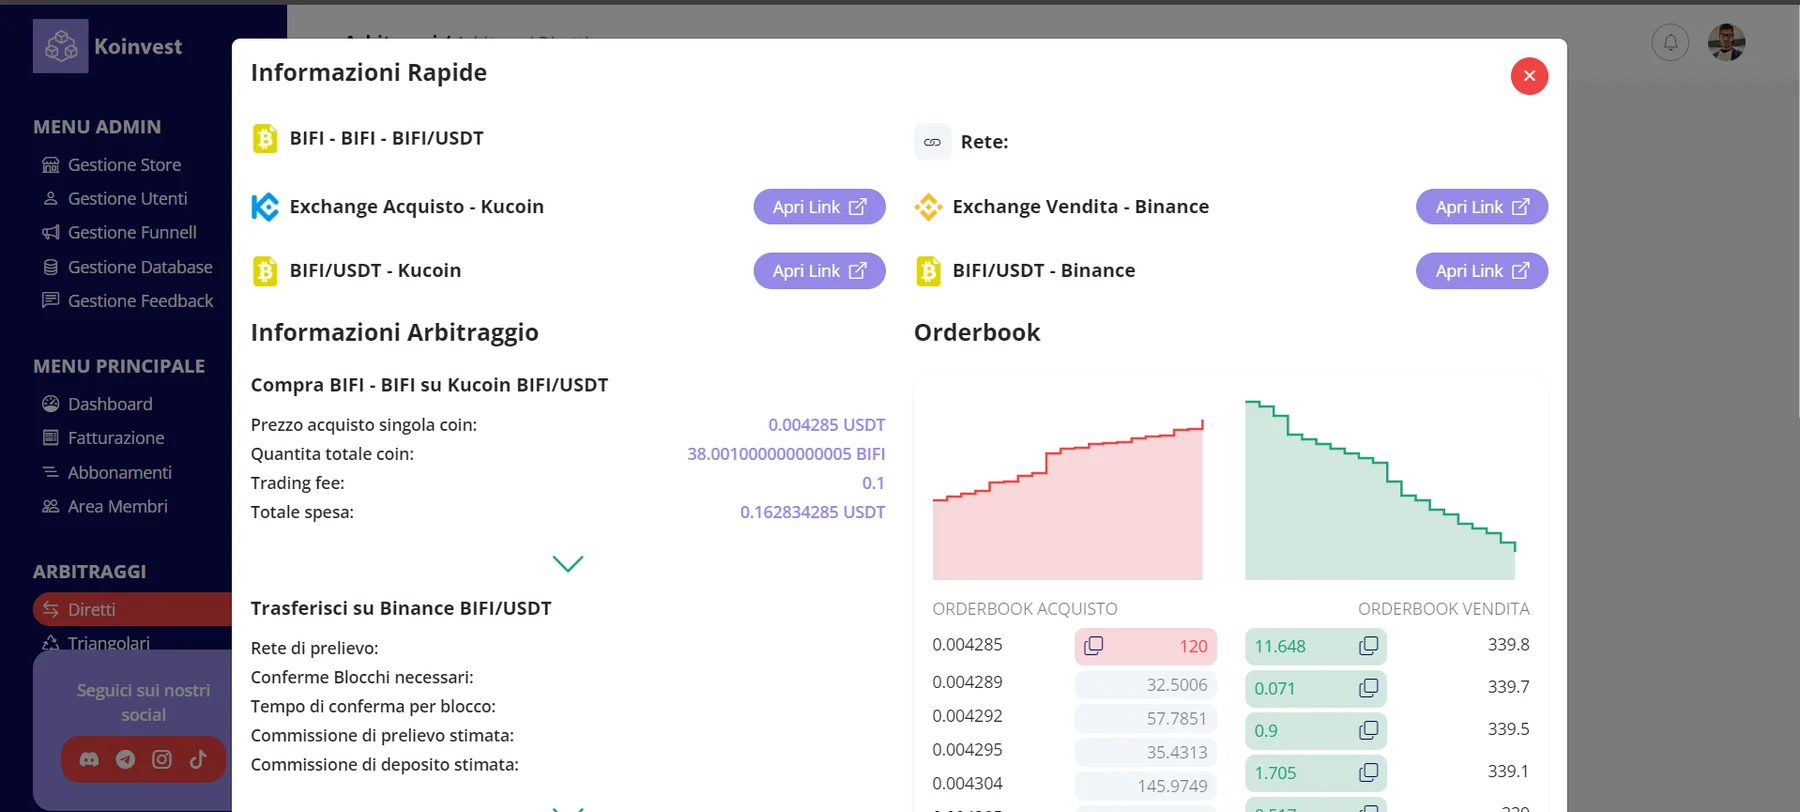
Task: Open Gestione Funnell menu item
Action: click(119, 233)
